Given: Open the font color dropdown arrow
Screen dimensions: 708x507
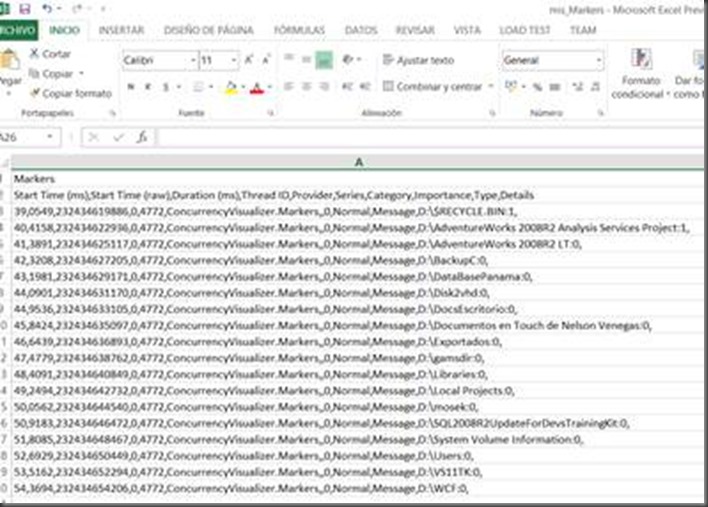Looking at the screenshot, I should click(270, 87).
